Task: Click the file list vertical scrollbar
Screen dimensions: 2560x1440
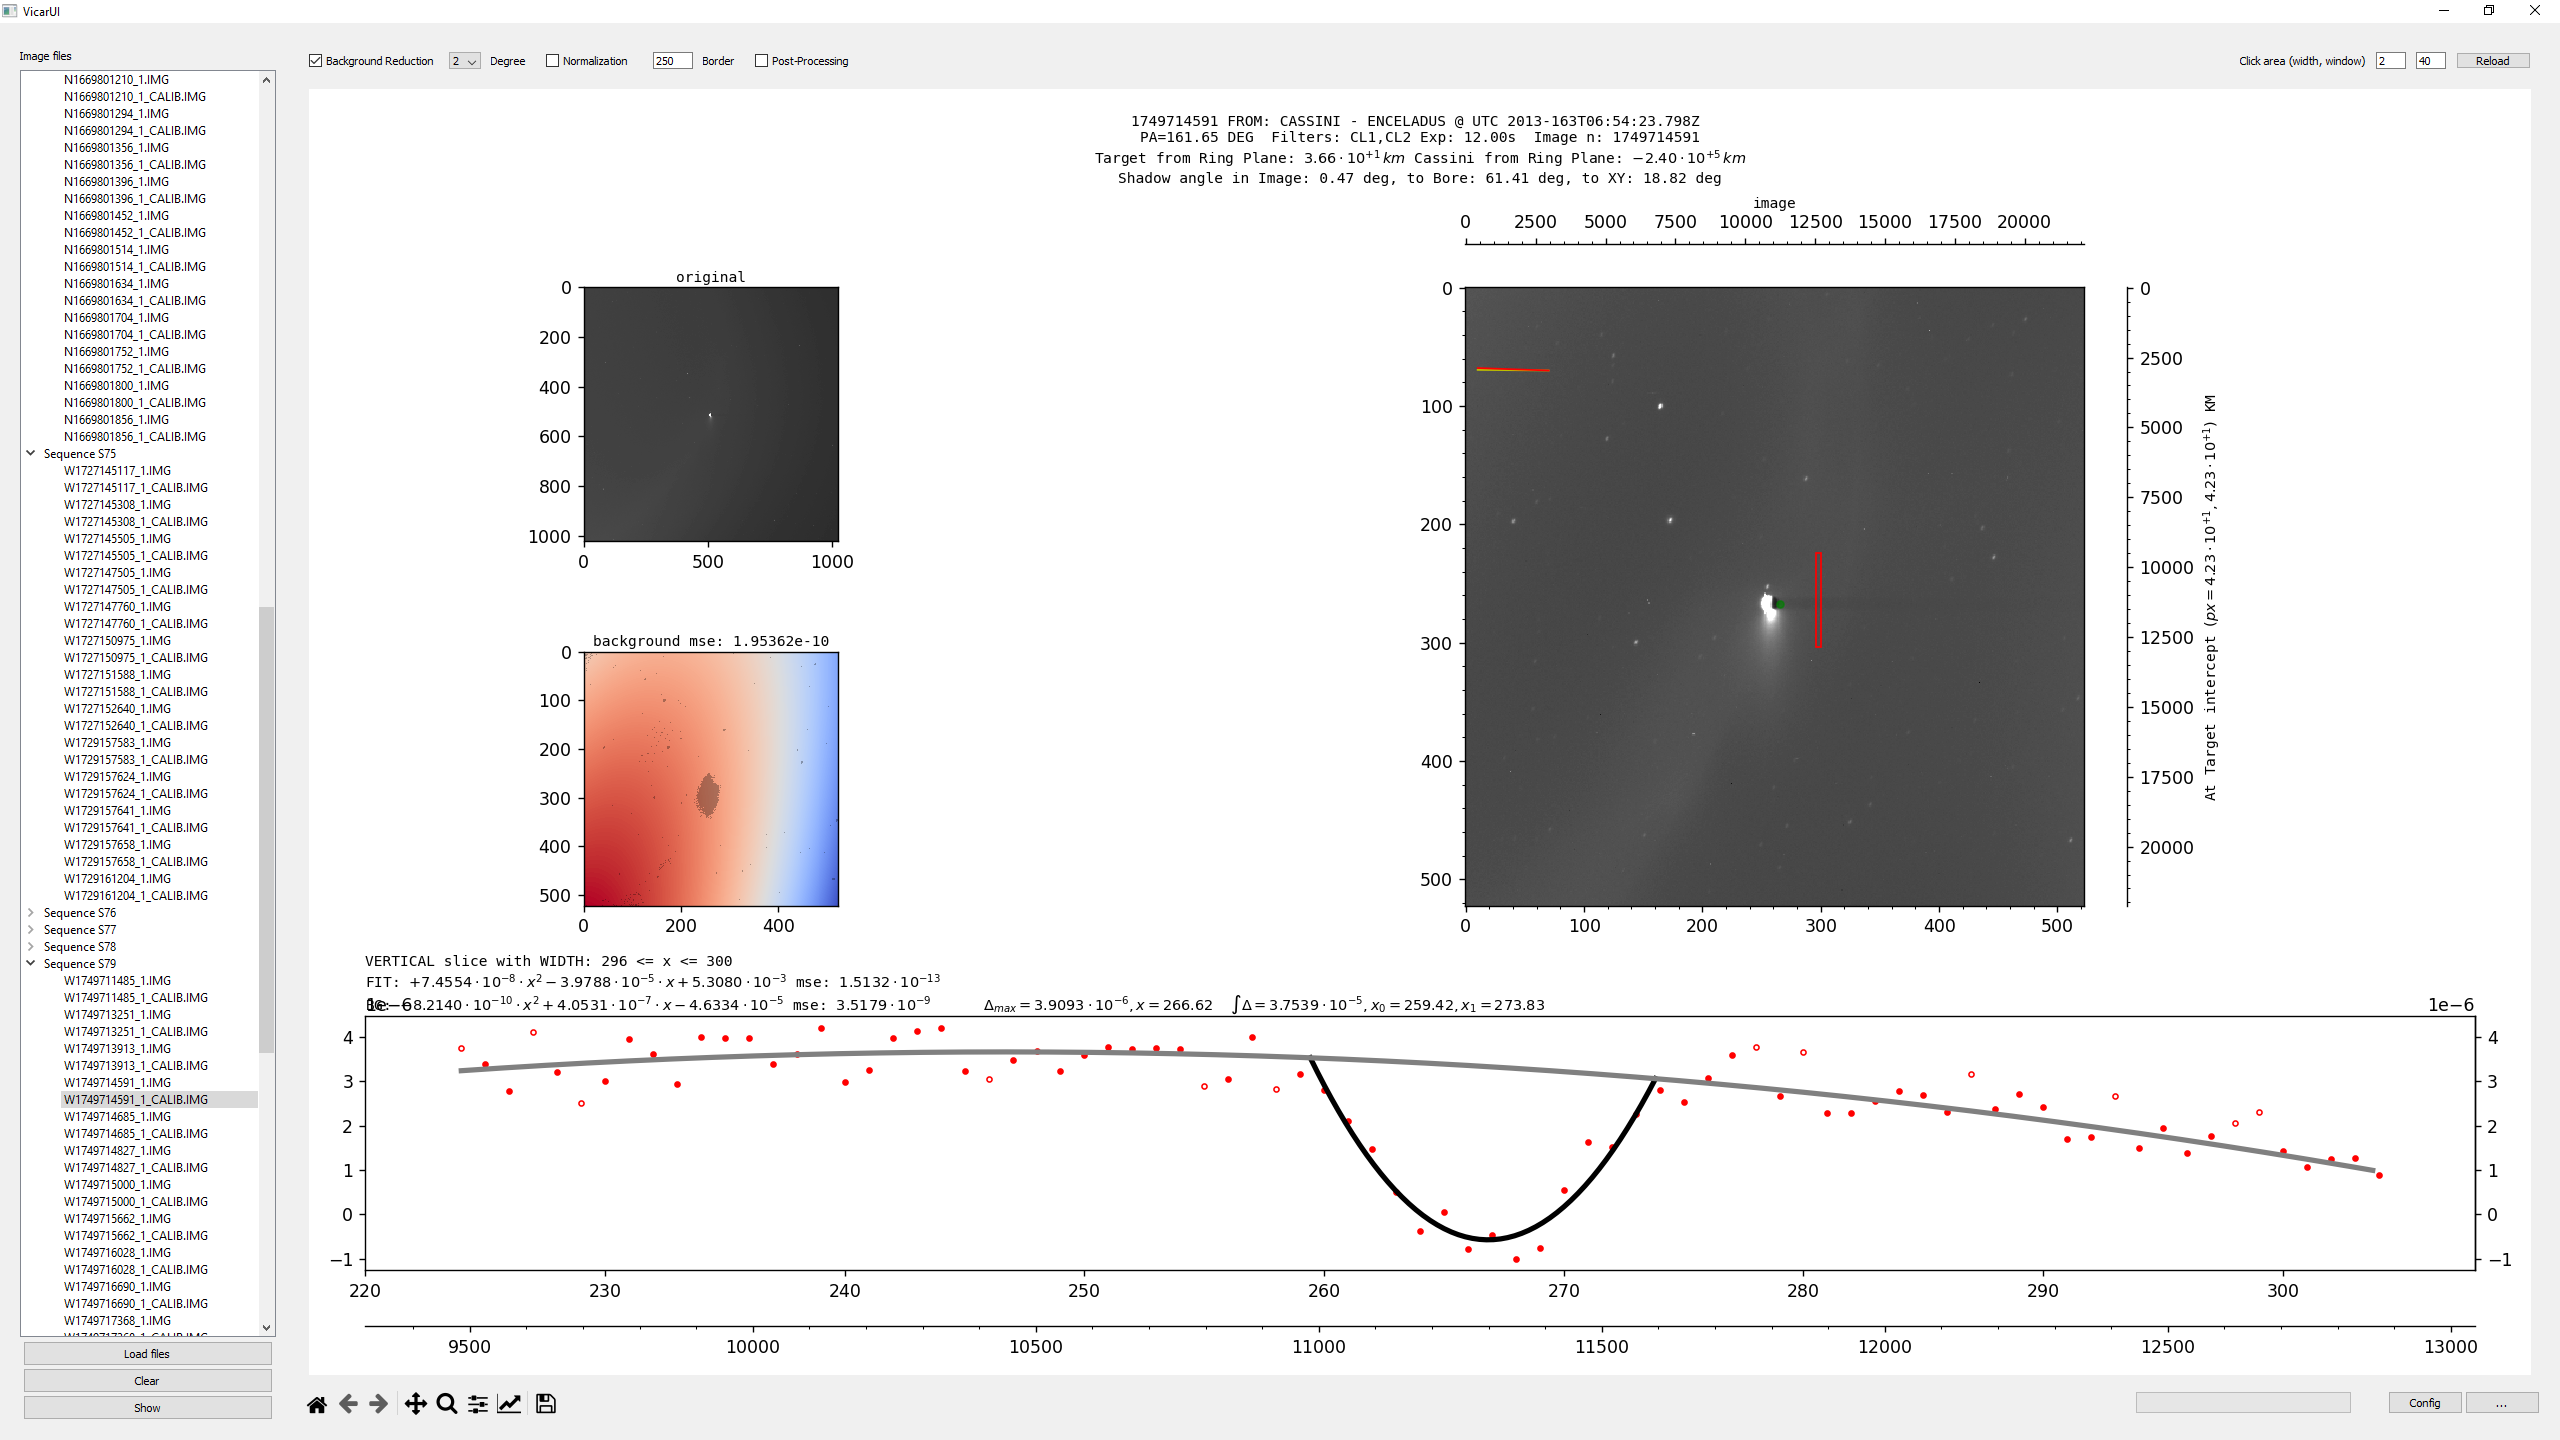Action: pos(266,828)
